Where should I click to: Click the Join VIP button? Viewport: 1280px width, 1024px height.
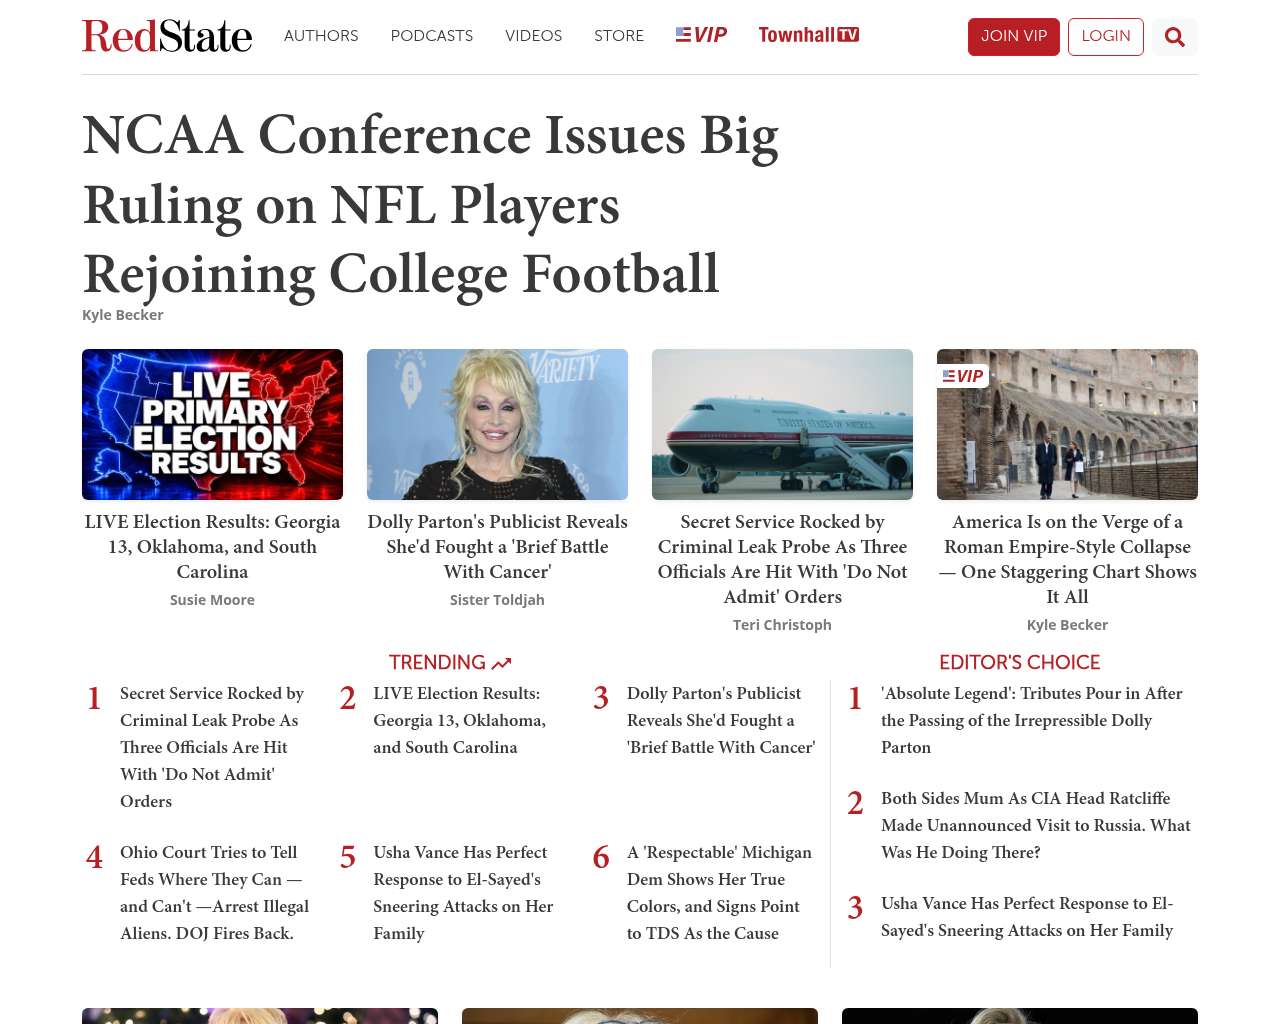tap(1014, 37)
